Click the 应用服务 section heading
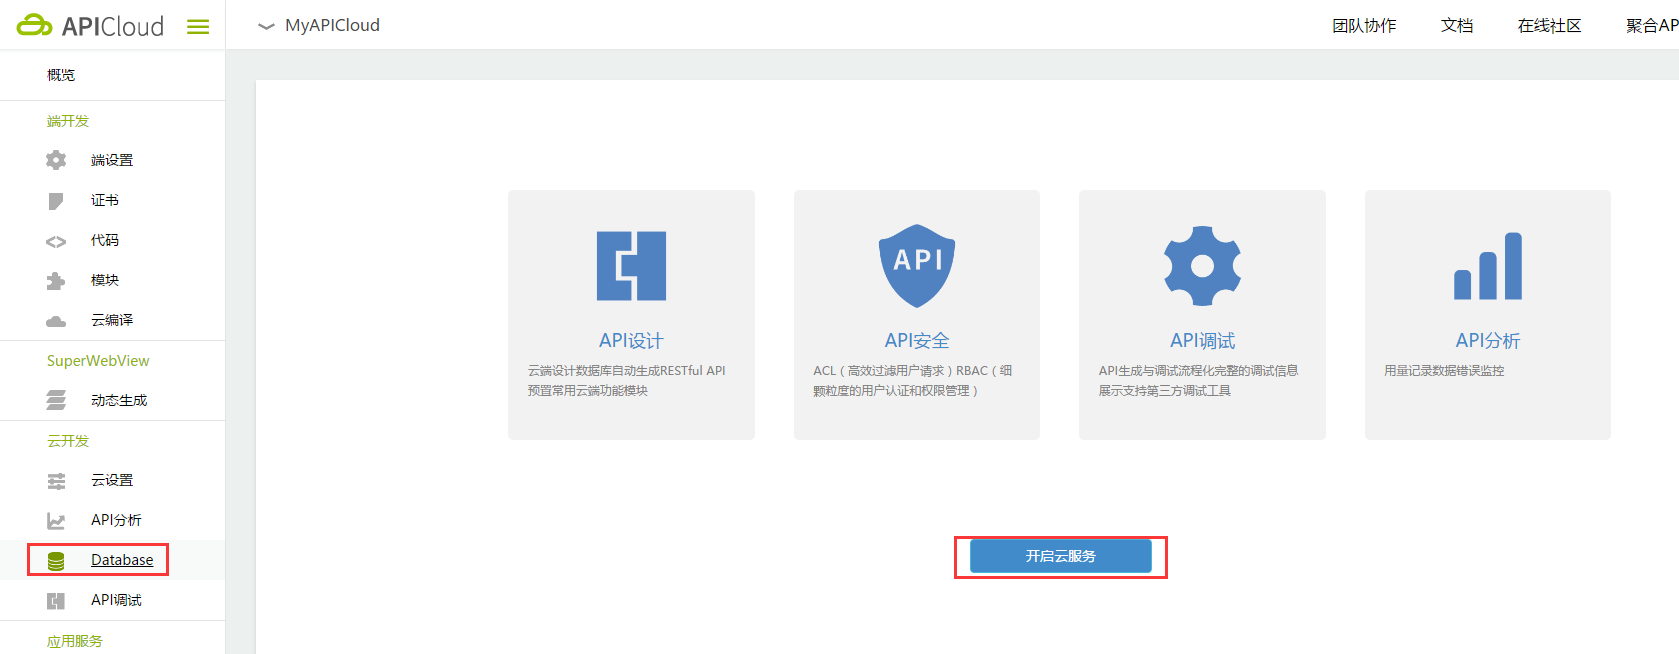Screen dimensions: 1679x654 pyautogui.click(x=75, y=641)
